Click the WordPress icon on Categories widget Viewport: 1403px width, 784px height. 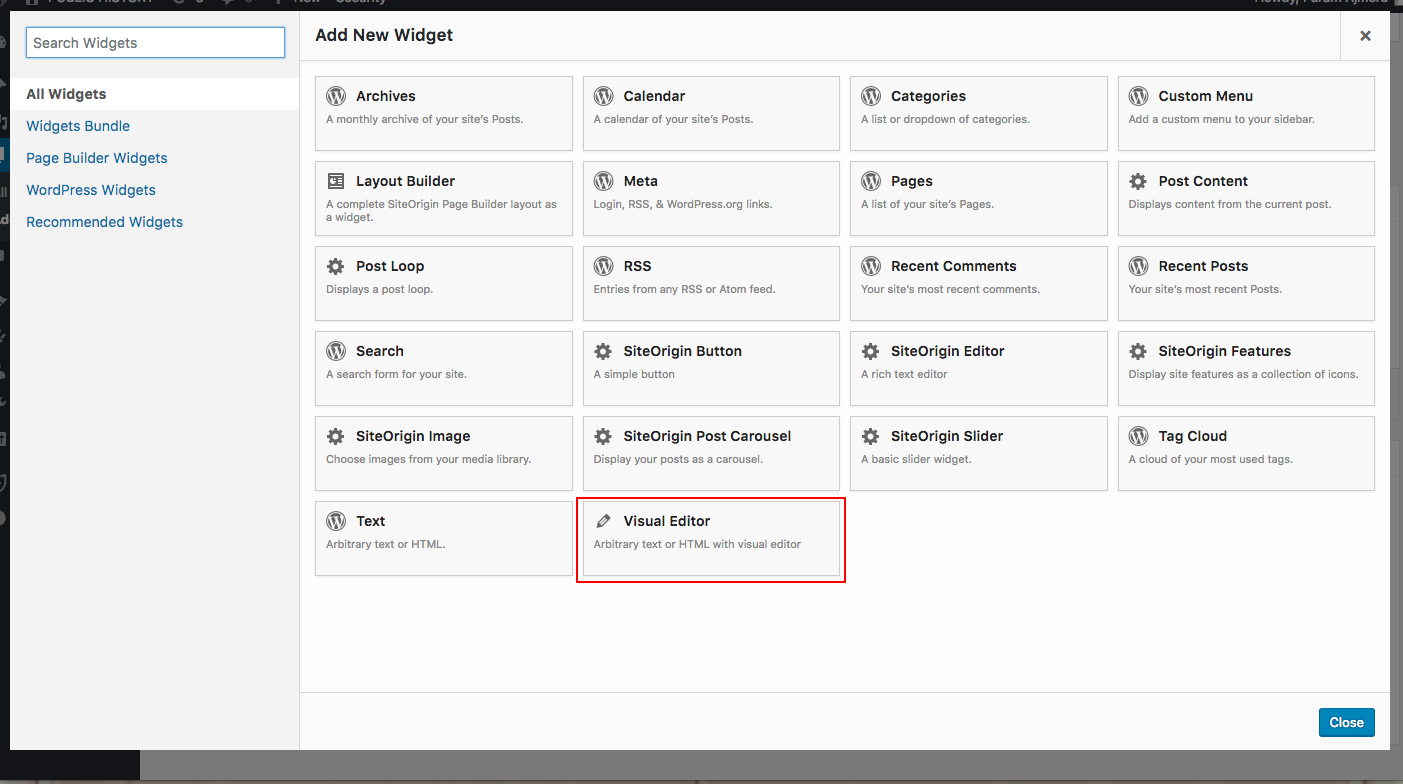871,96
